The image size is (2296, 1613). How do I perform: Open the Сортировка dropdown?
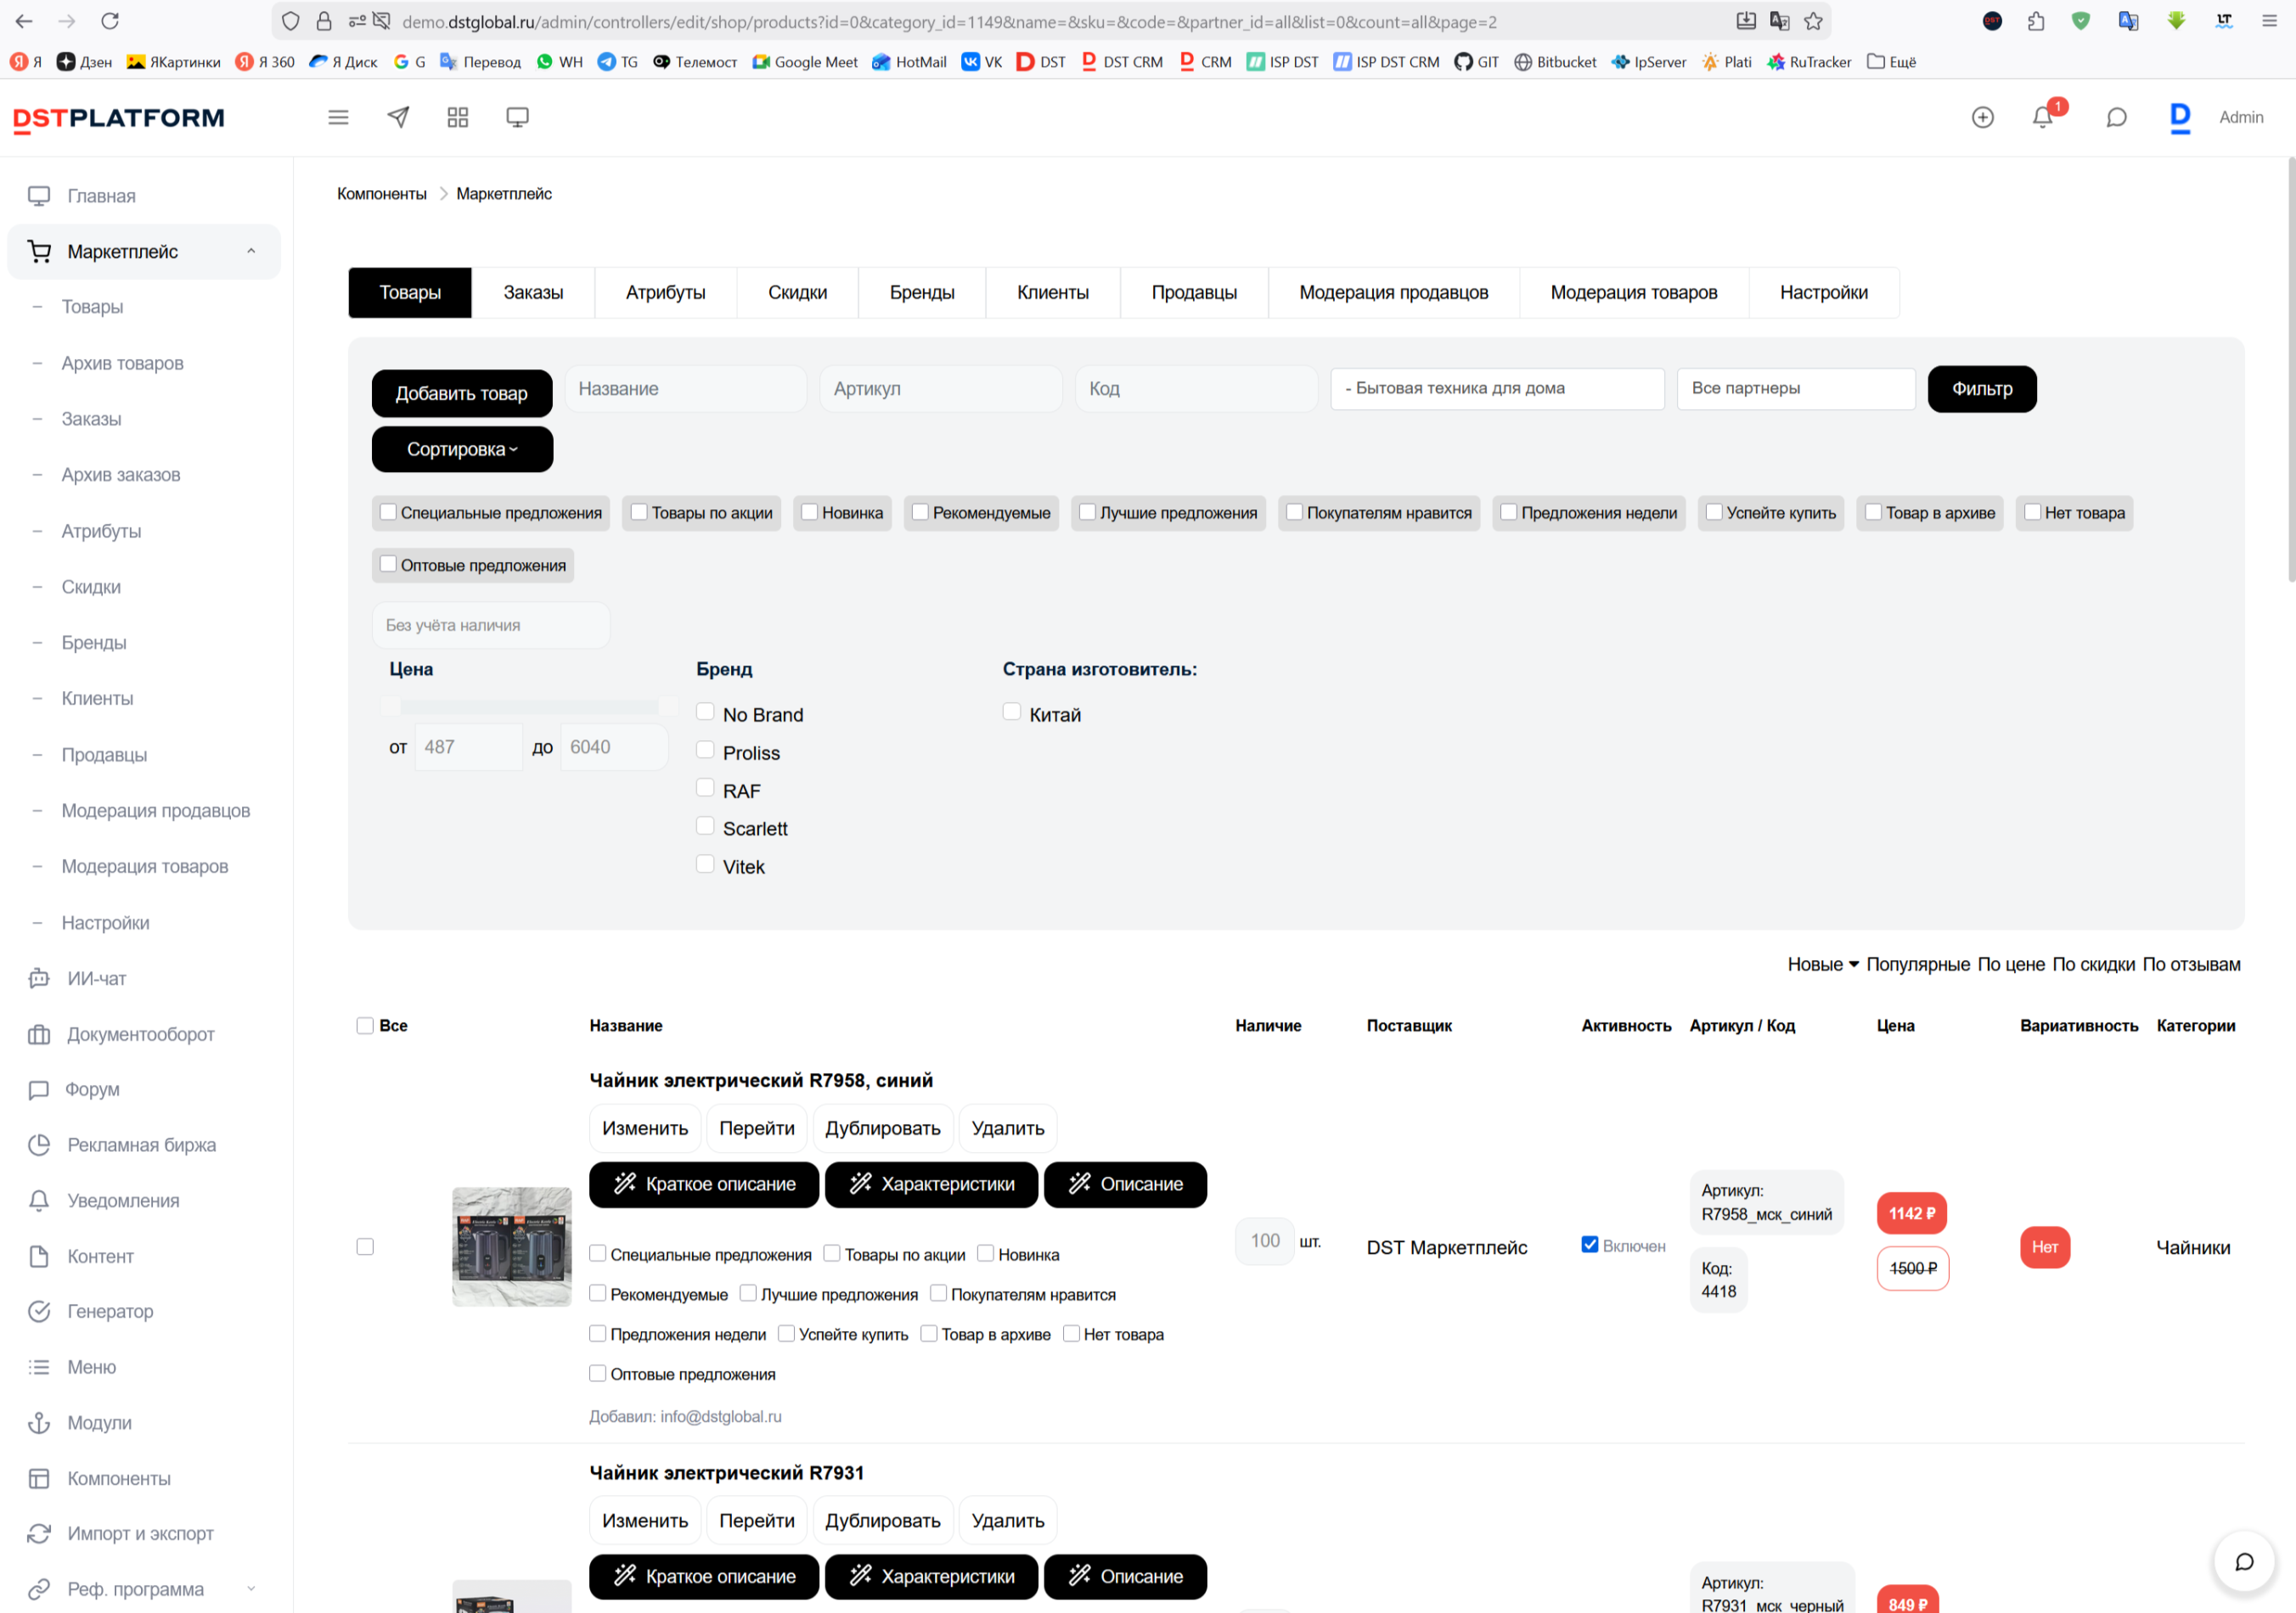pos(462,449)
